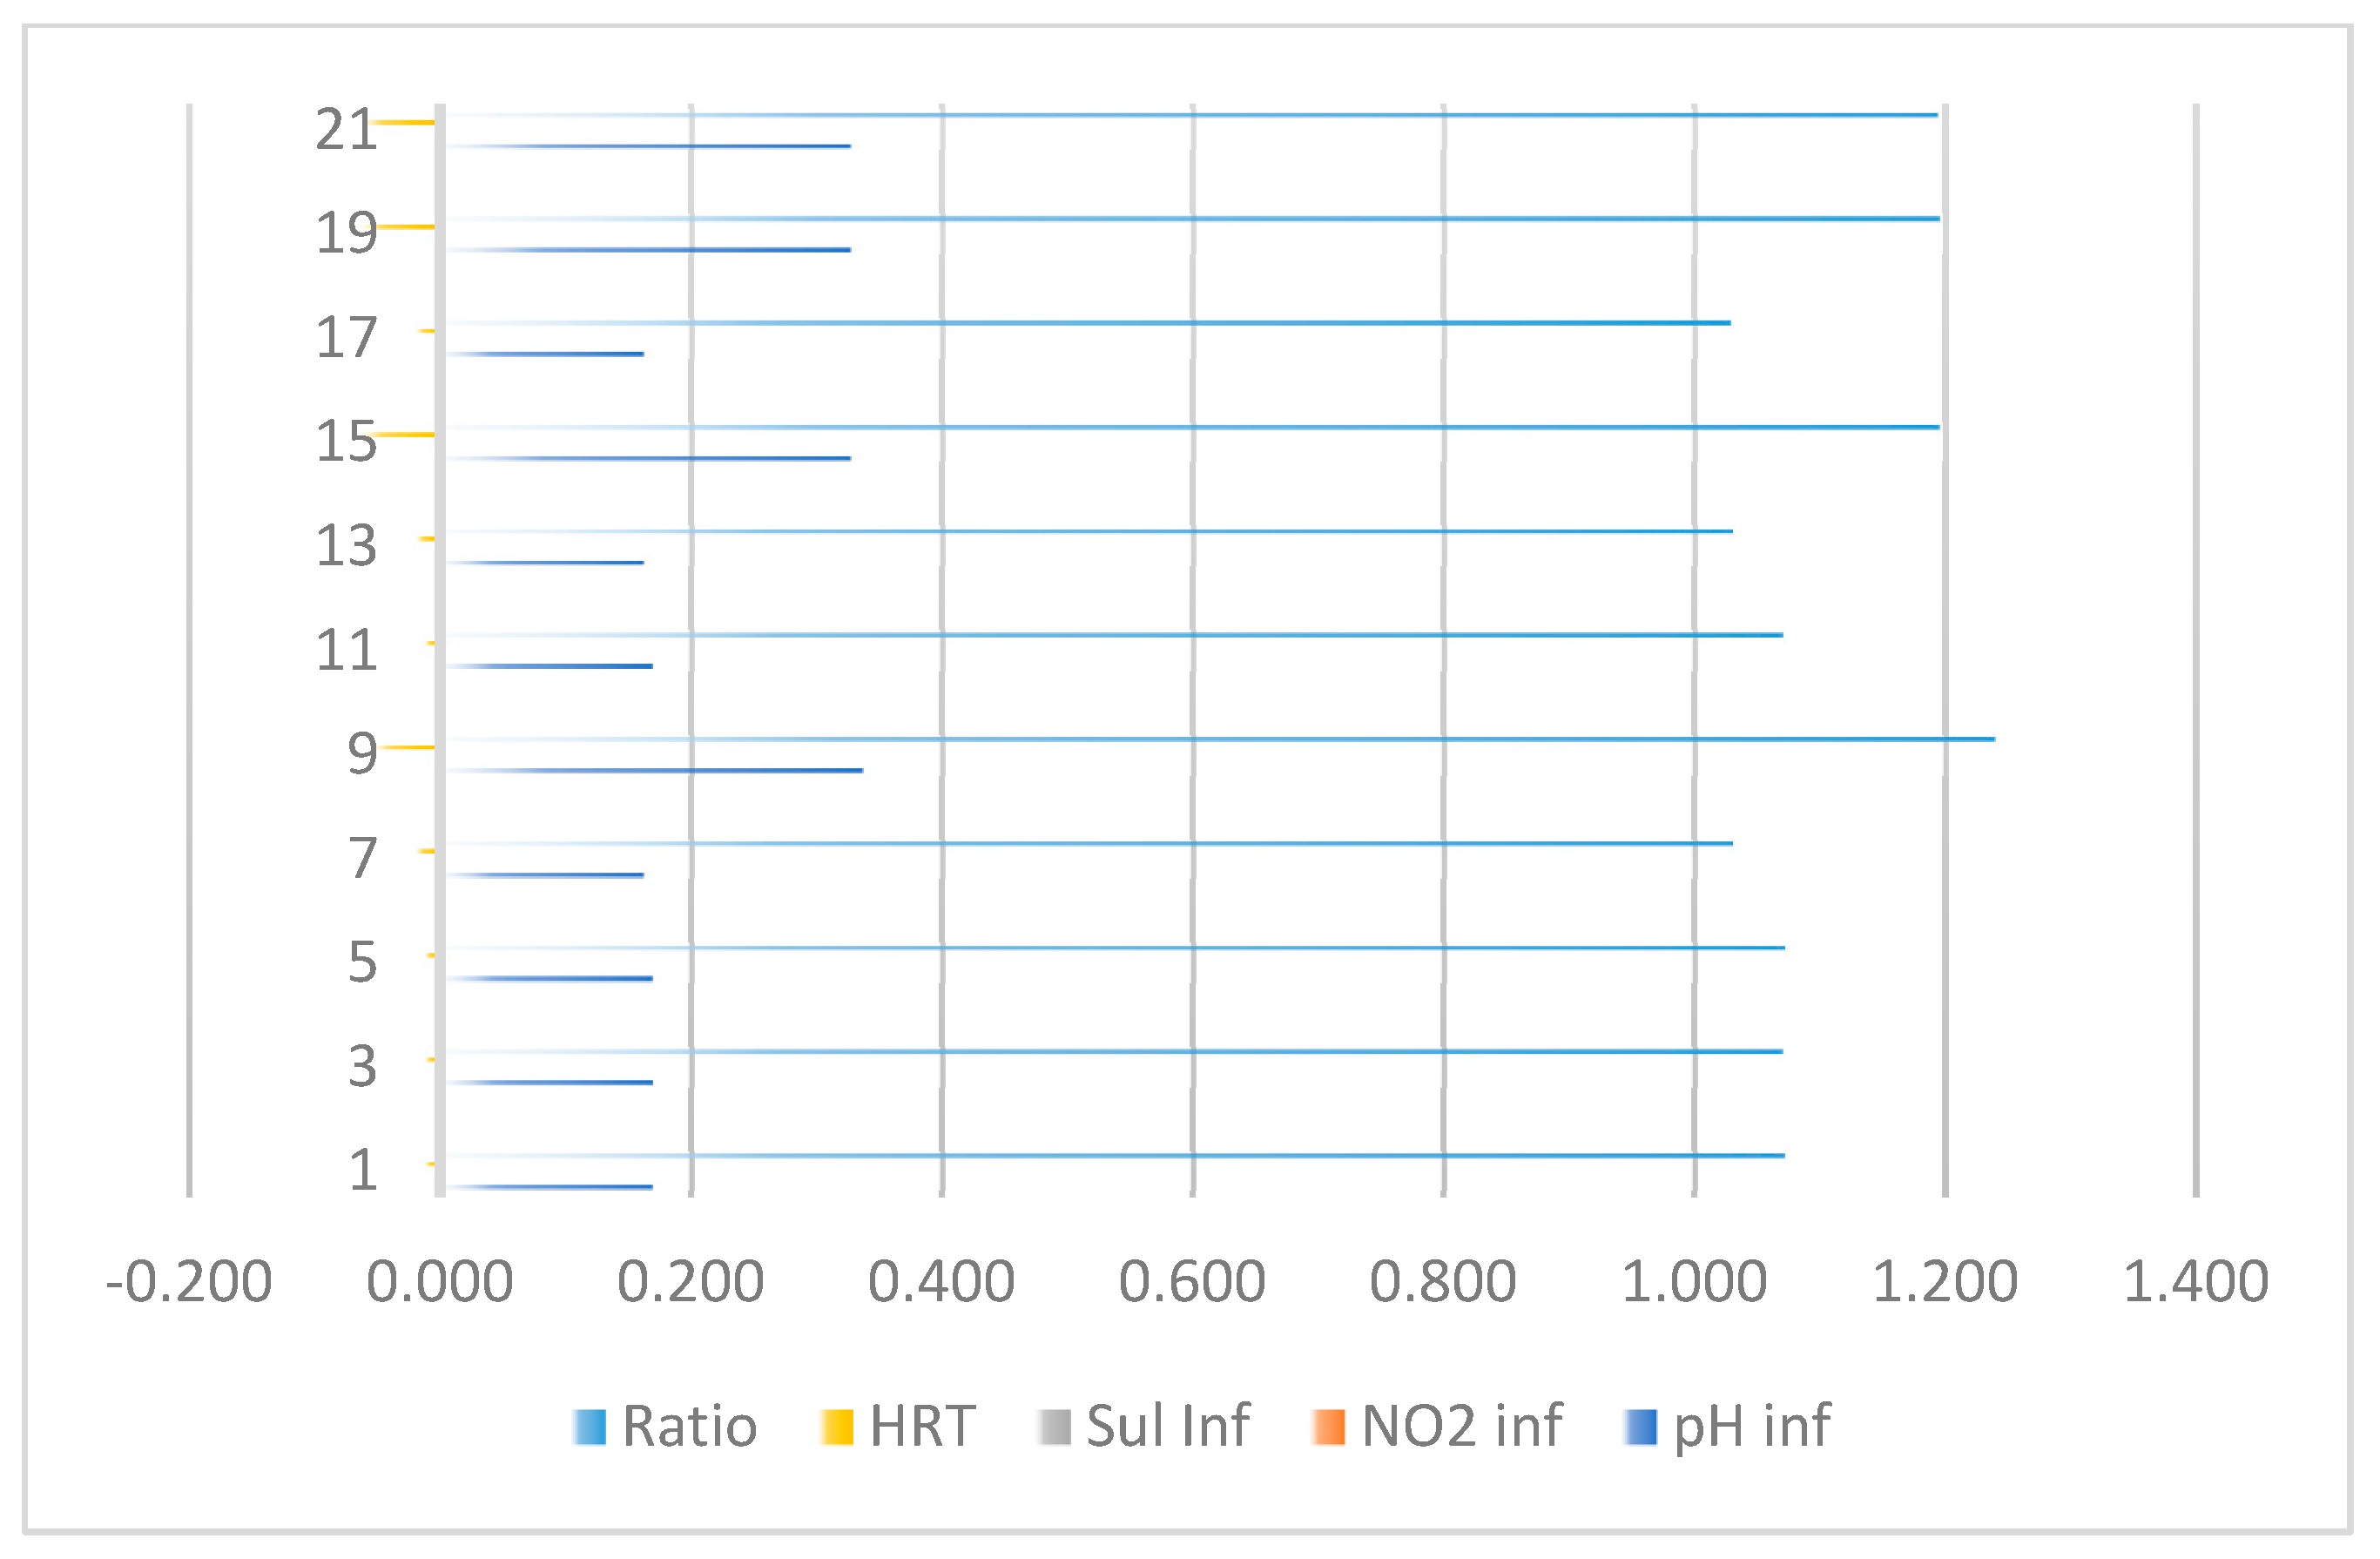Image resolution: width=2380 pixels, height=1559 pixels.
Task: Click category label 21
Action: [x=346, y=130]
